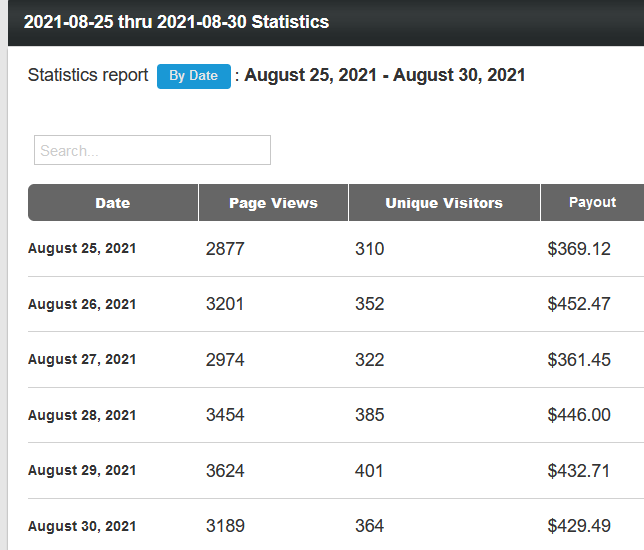Sort by the Payout column header
This screenshot has height=550, width=644.
pyautogui.click(x=592, y=203)
